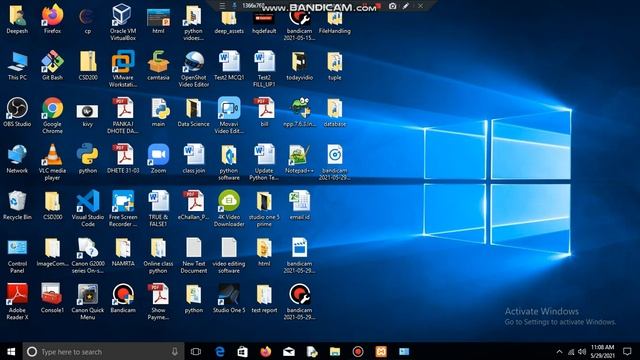640x360 pixels.
Task: Open the Mail app on taskbar
Action: [x=289, y=351]
